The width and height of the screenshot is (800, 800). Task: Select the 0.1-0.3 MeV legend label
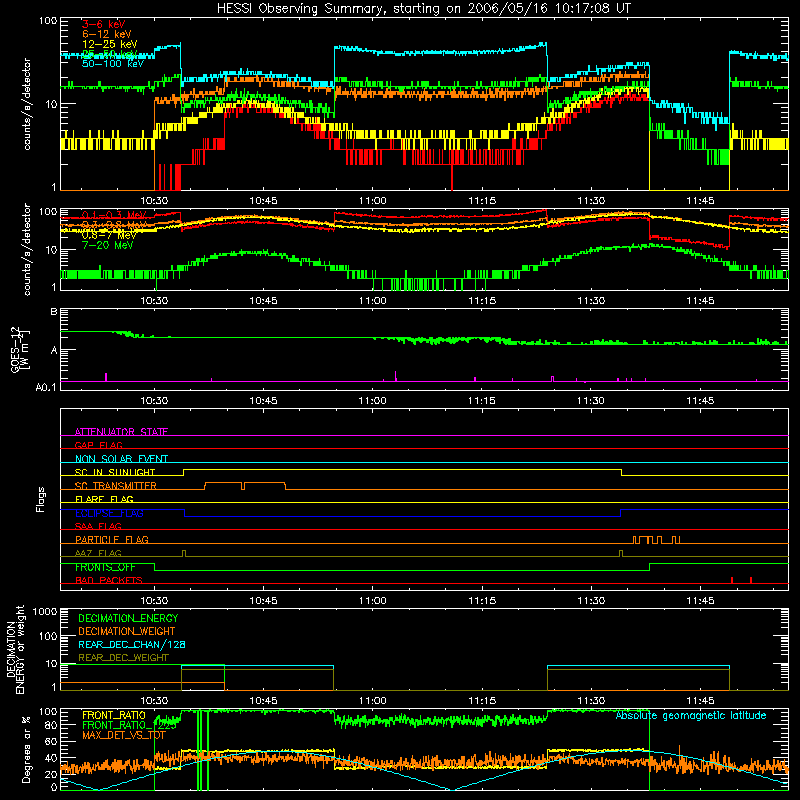(114, 215)
